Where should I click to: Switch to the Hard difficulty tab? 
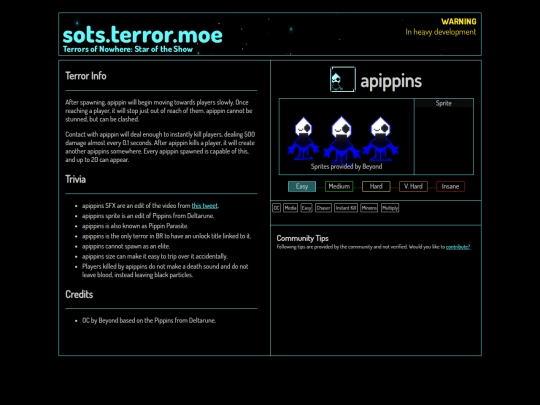(376, 186)
